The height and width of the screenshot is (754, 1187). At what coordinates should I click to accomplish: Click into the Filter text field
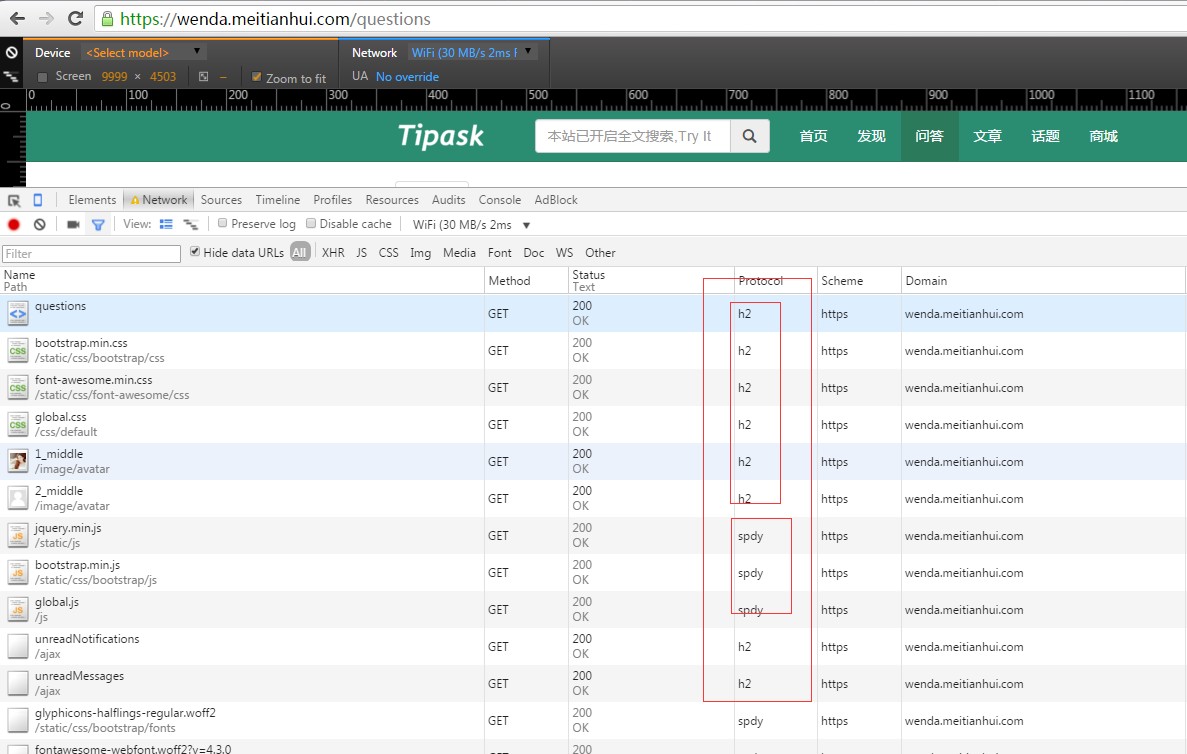tap(91, 254)
